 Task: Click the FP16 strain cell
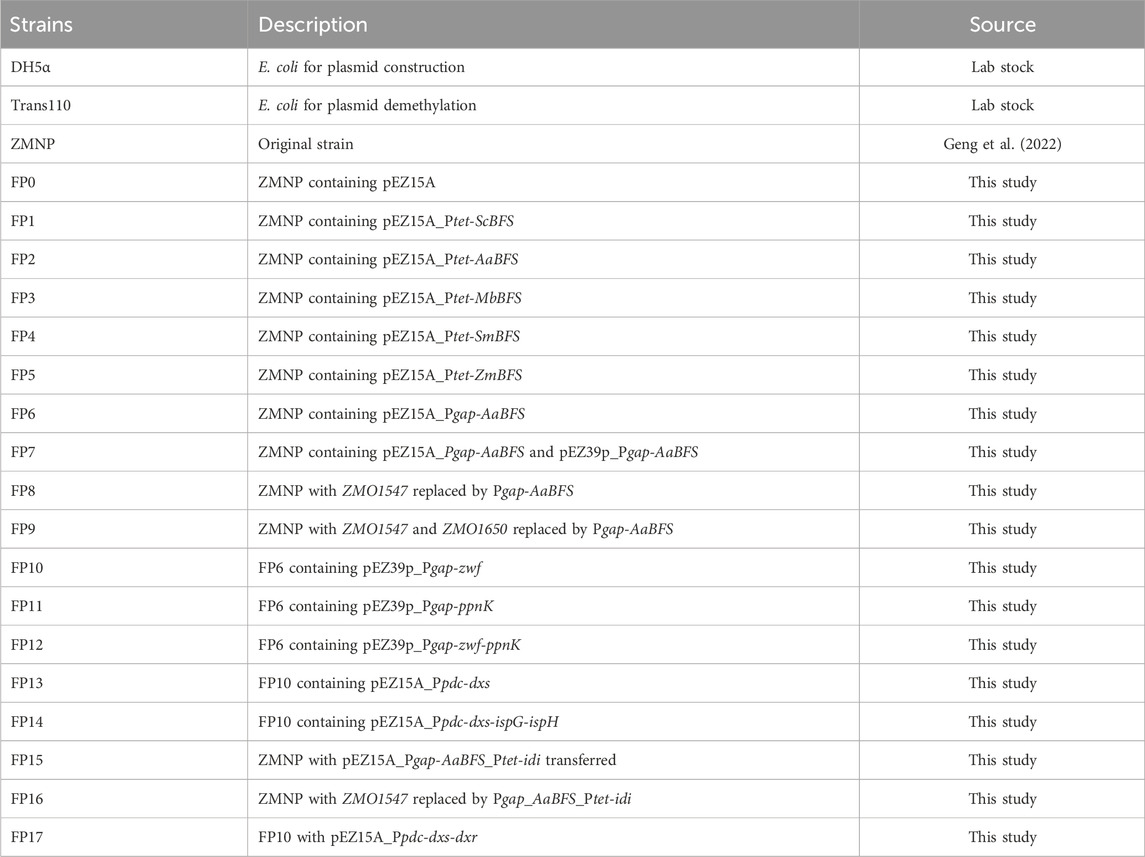point(123,799)
